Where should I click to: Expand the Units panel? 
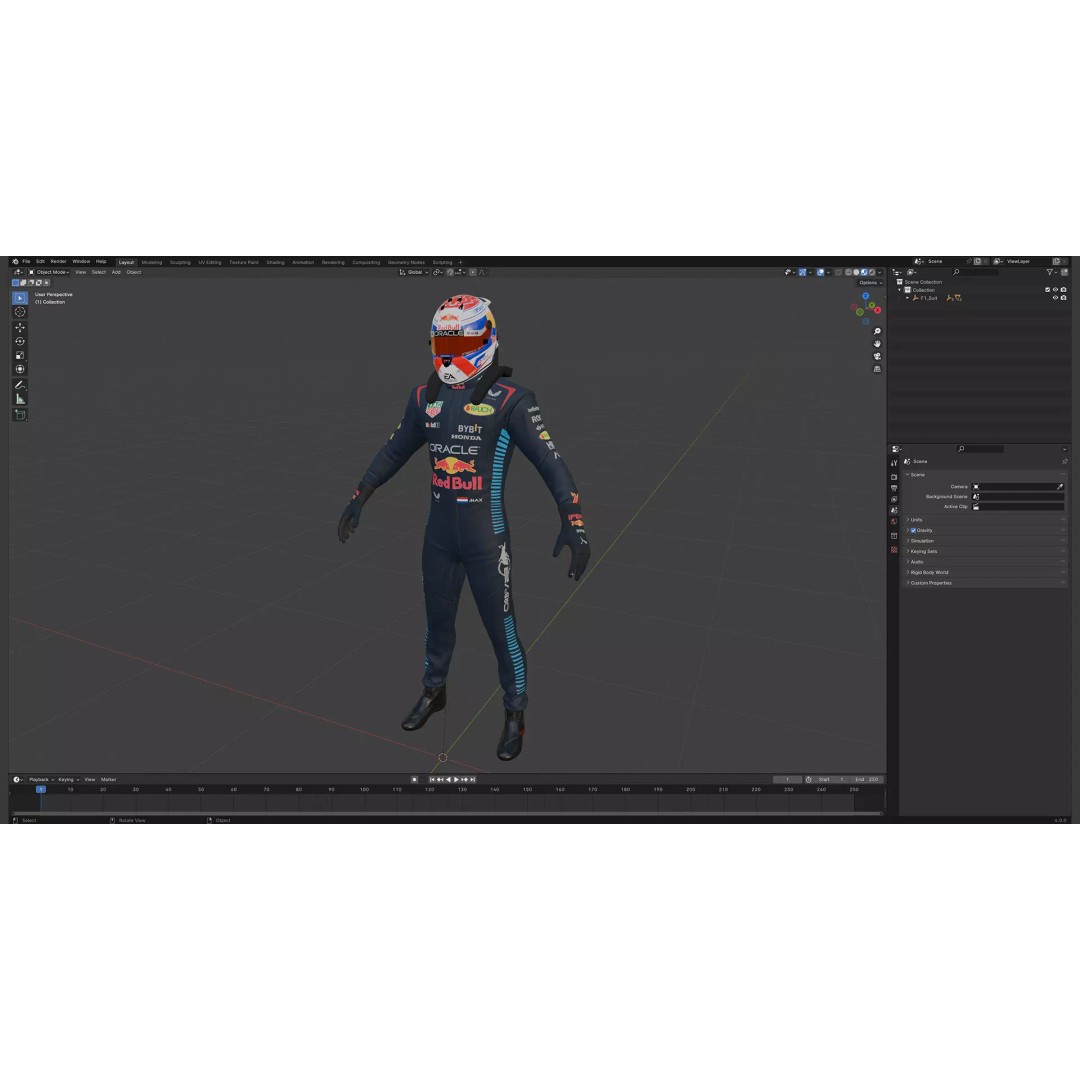(x=986, y=520)
